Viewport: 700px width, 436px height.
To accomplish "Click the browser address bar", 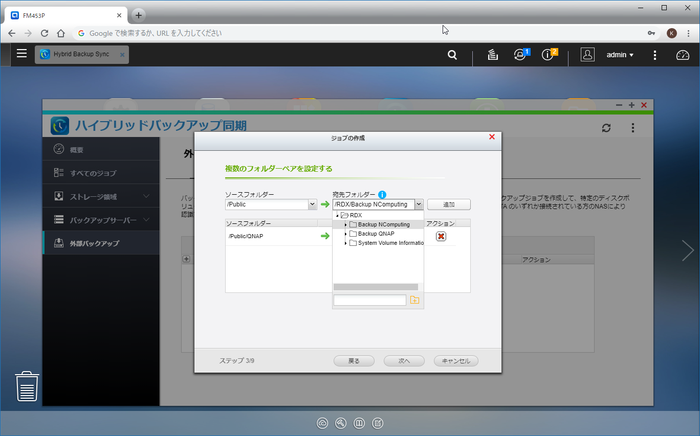I will (x=357, y=33).
